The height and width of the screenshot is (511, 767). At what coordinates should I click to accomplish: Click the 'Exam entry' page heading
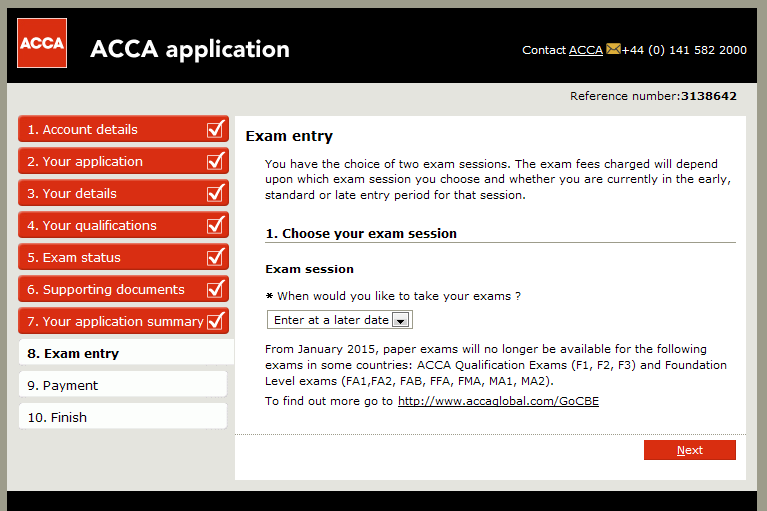point(289,136)
